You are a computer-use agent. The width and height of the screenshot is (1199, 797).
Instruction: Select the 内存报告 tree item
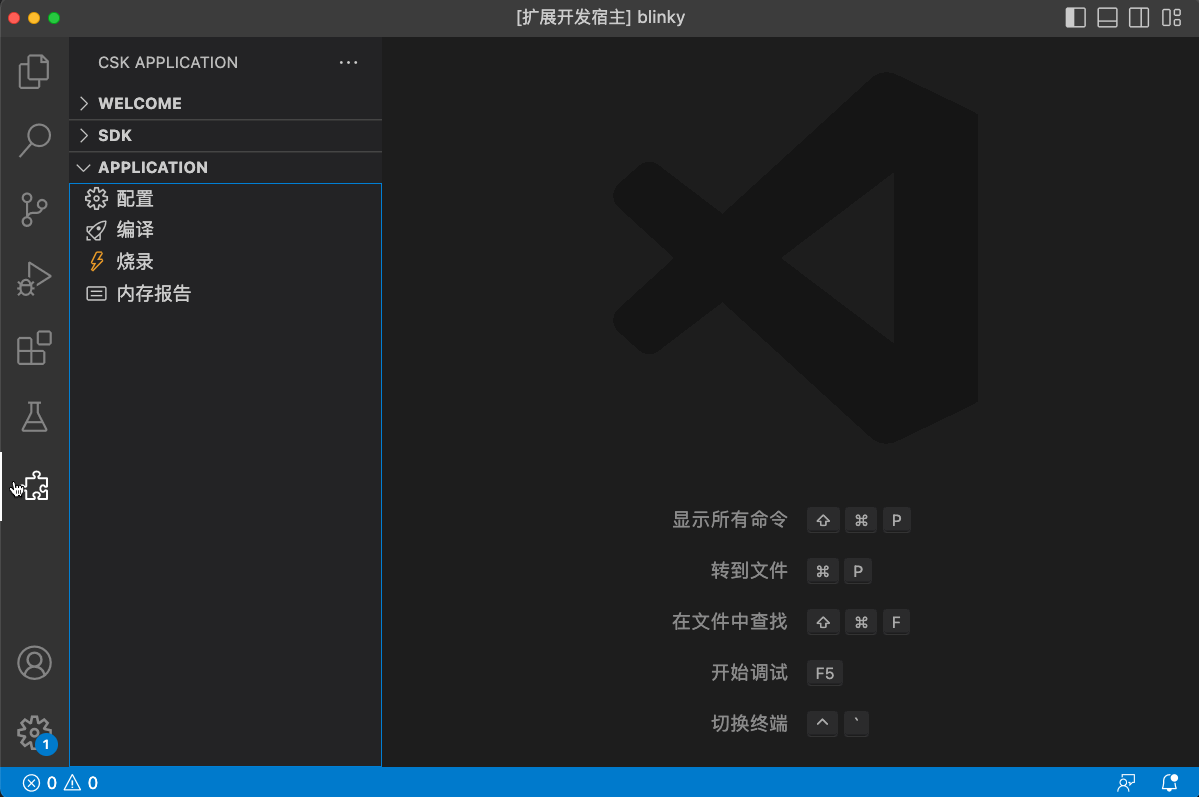(x=226, y=294)
